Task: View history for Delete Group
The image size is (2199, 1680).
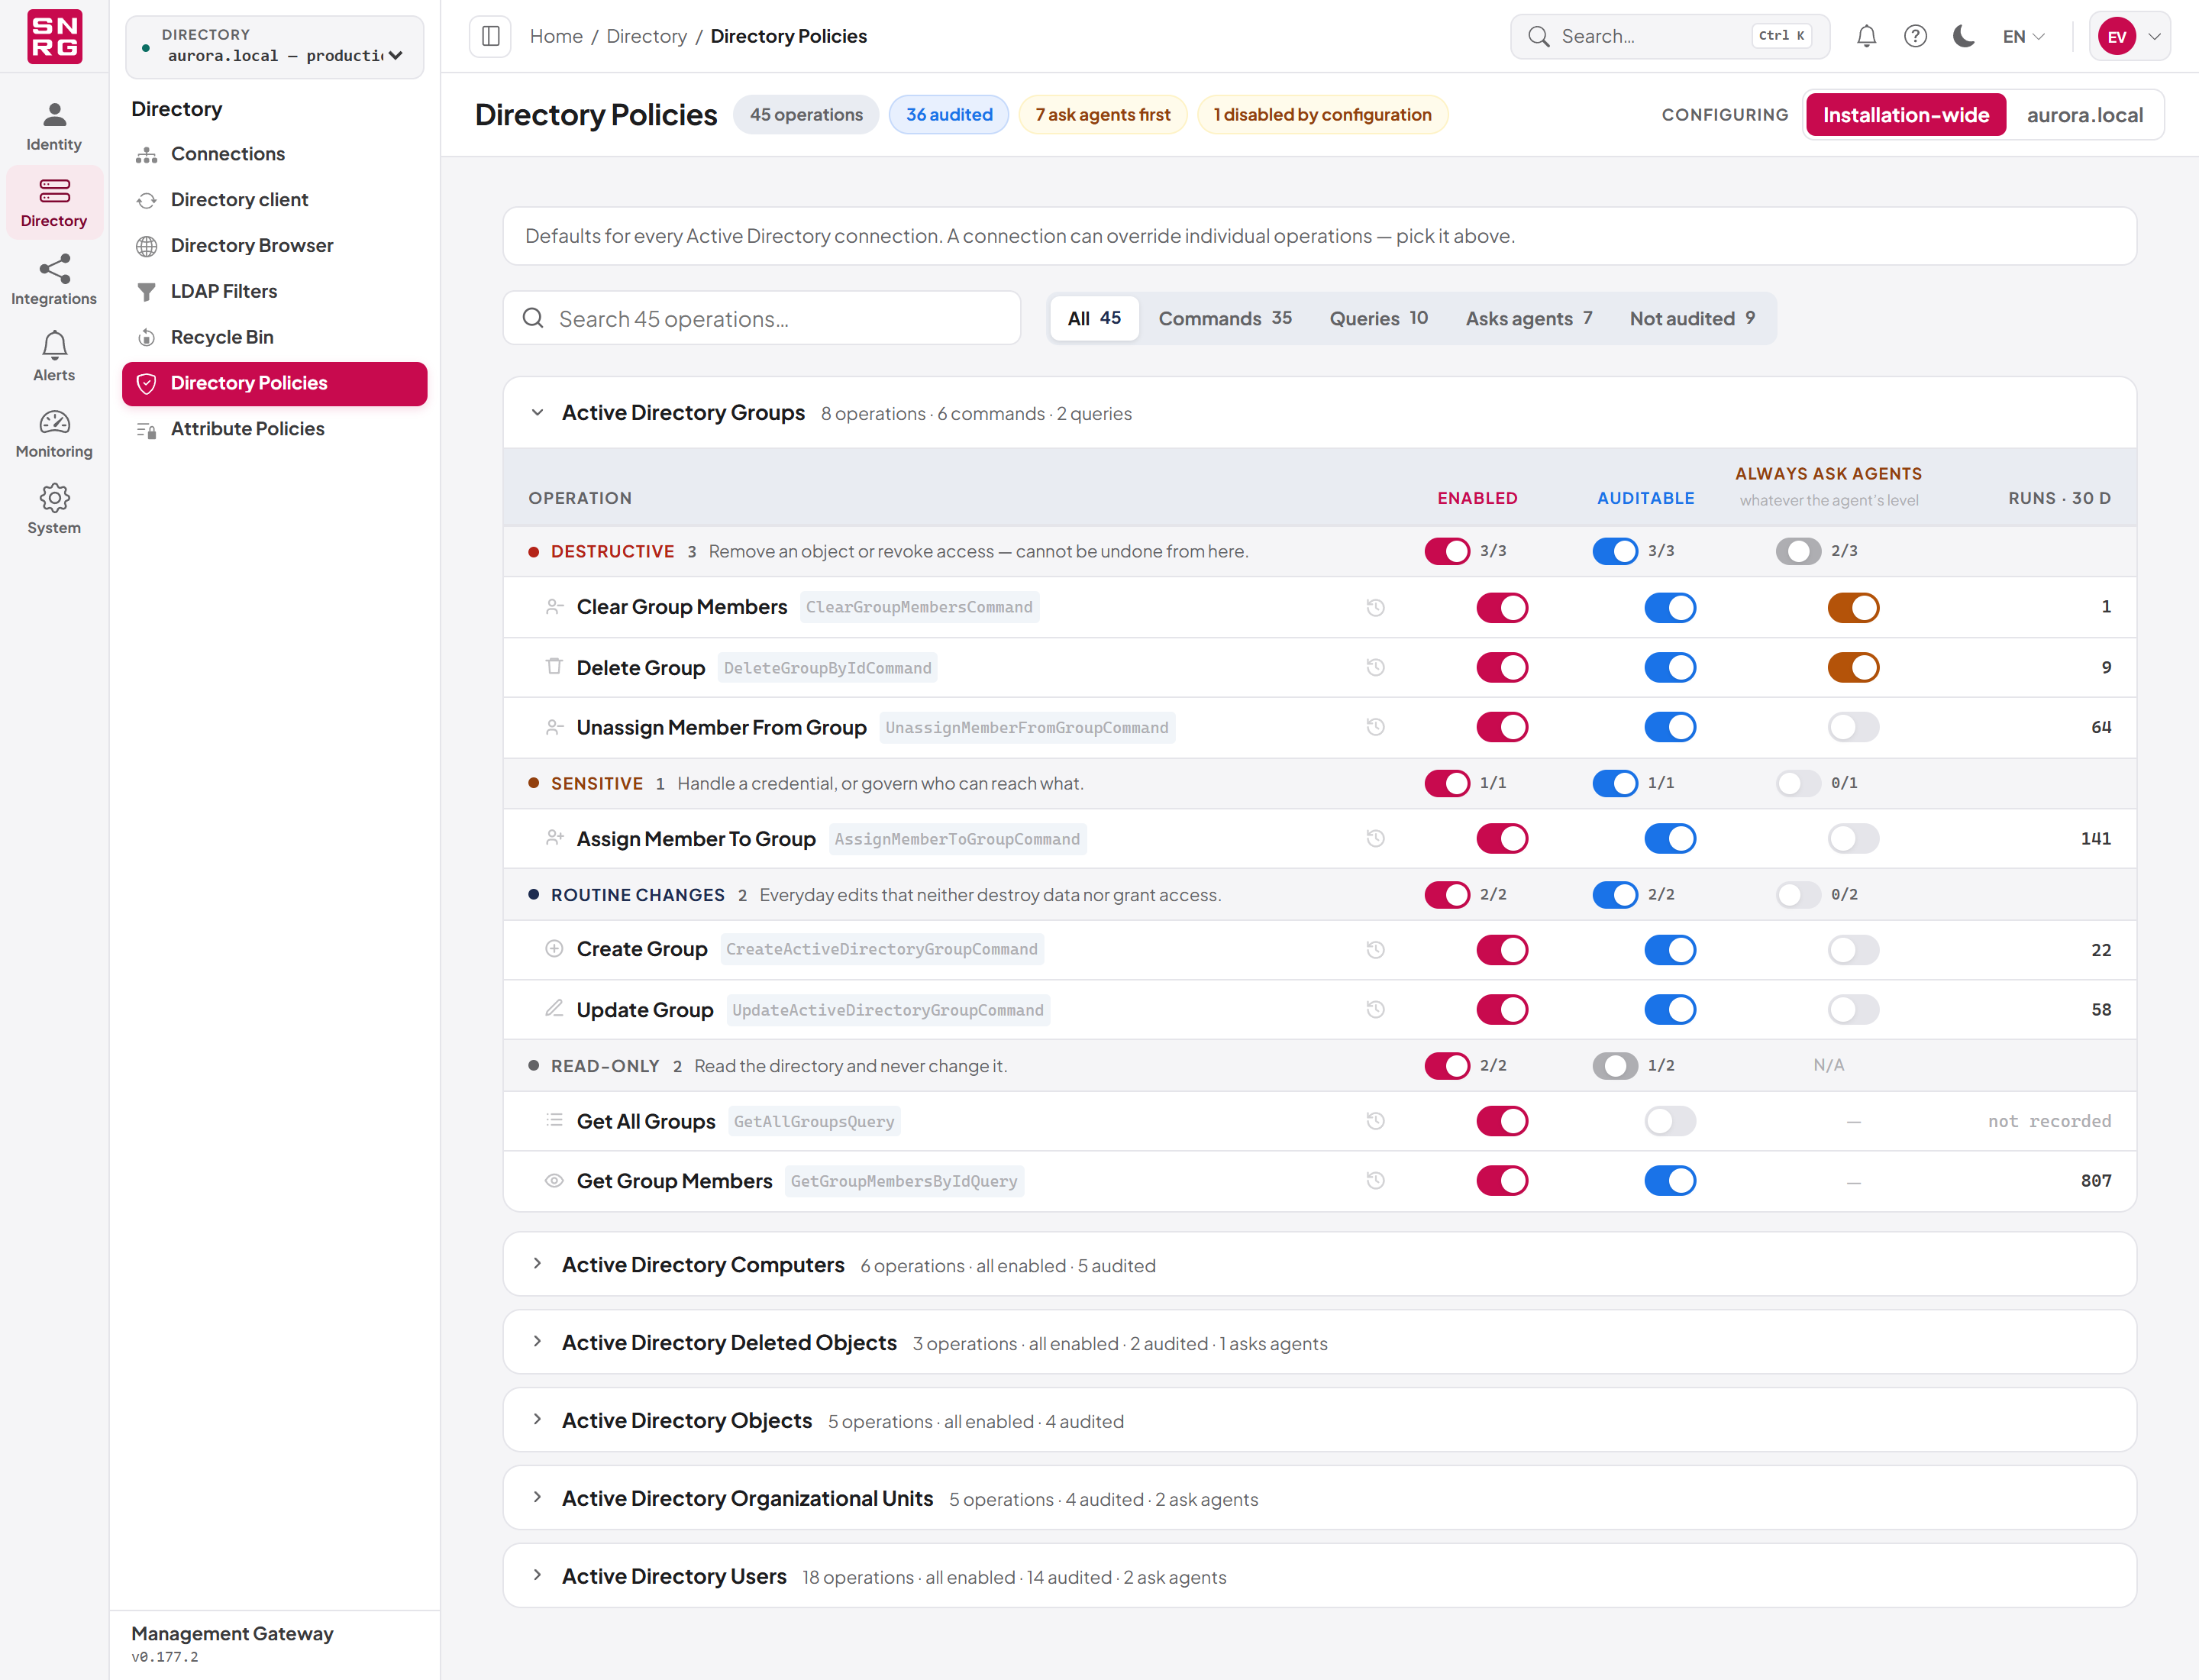Action: pos(1376,667)
